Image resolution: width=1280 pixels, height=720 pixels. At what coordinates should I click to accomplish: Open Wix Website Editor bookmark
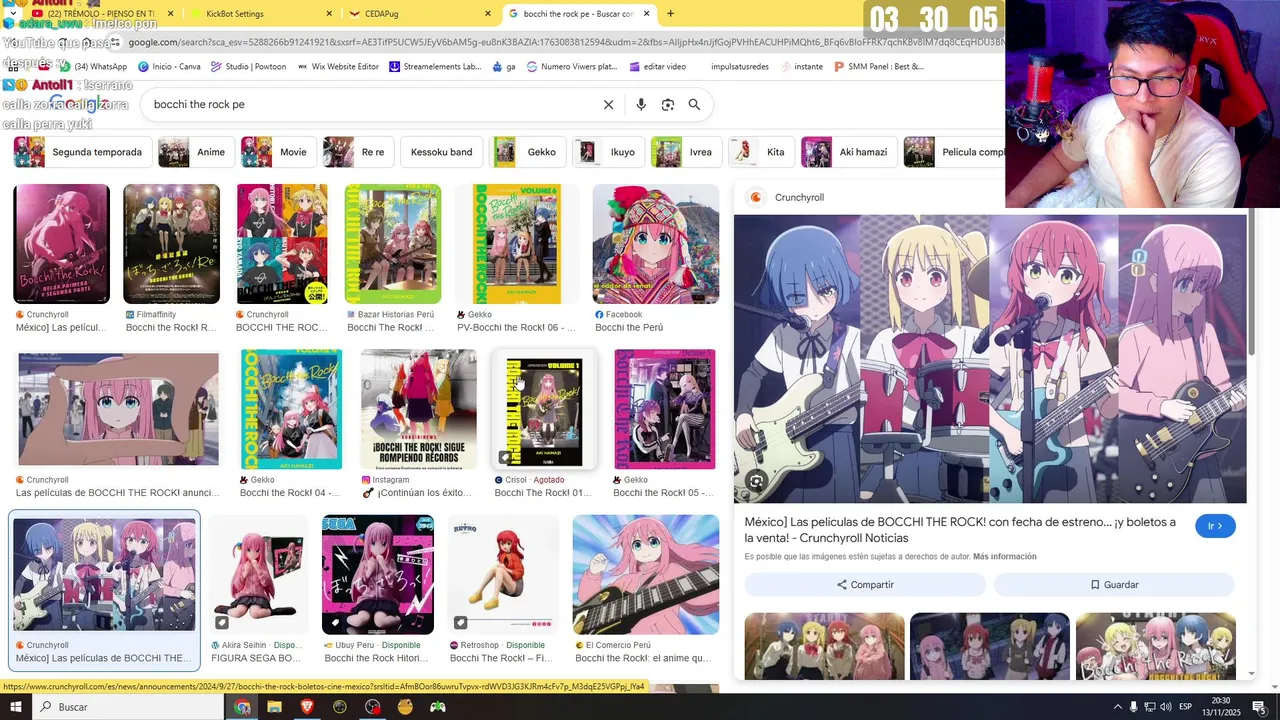(x=338, y=66)
